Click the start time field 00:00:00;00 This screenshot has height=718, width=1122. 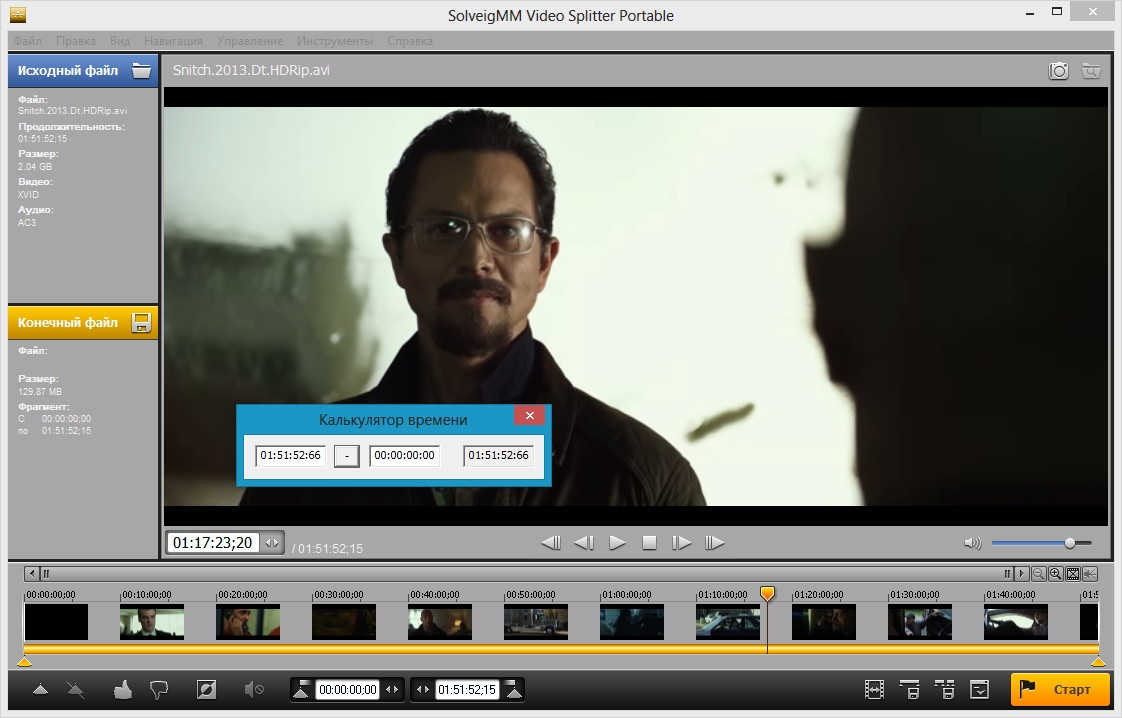click(348, 689)
